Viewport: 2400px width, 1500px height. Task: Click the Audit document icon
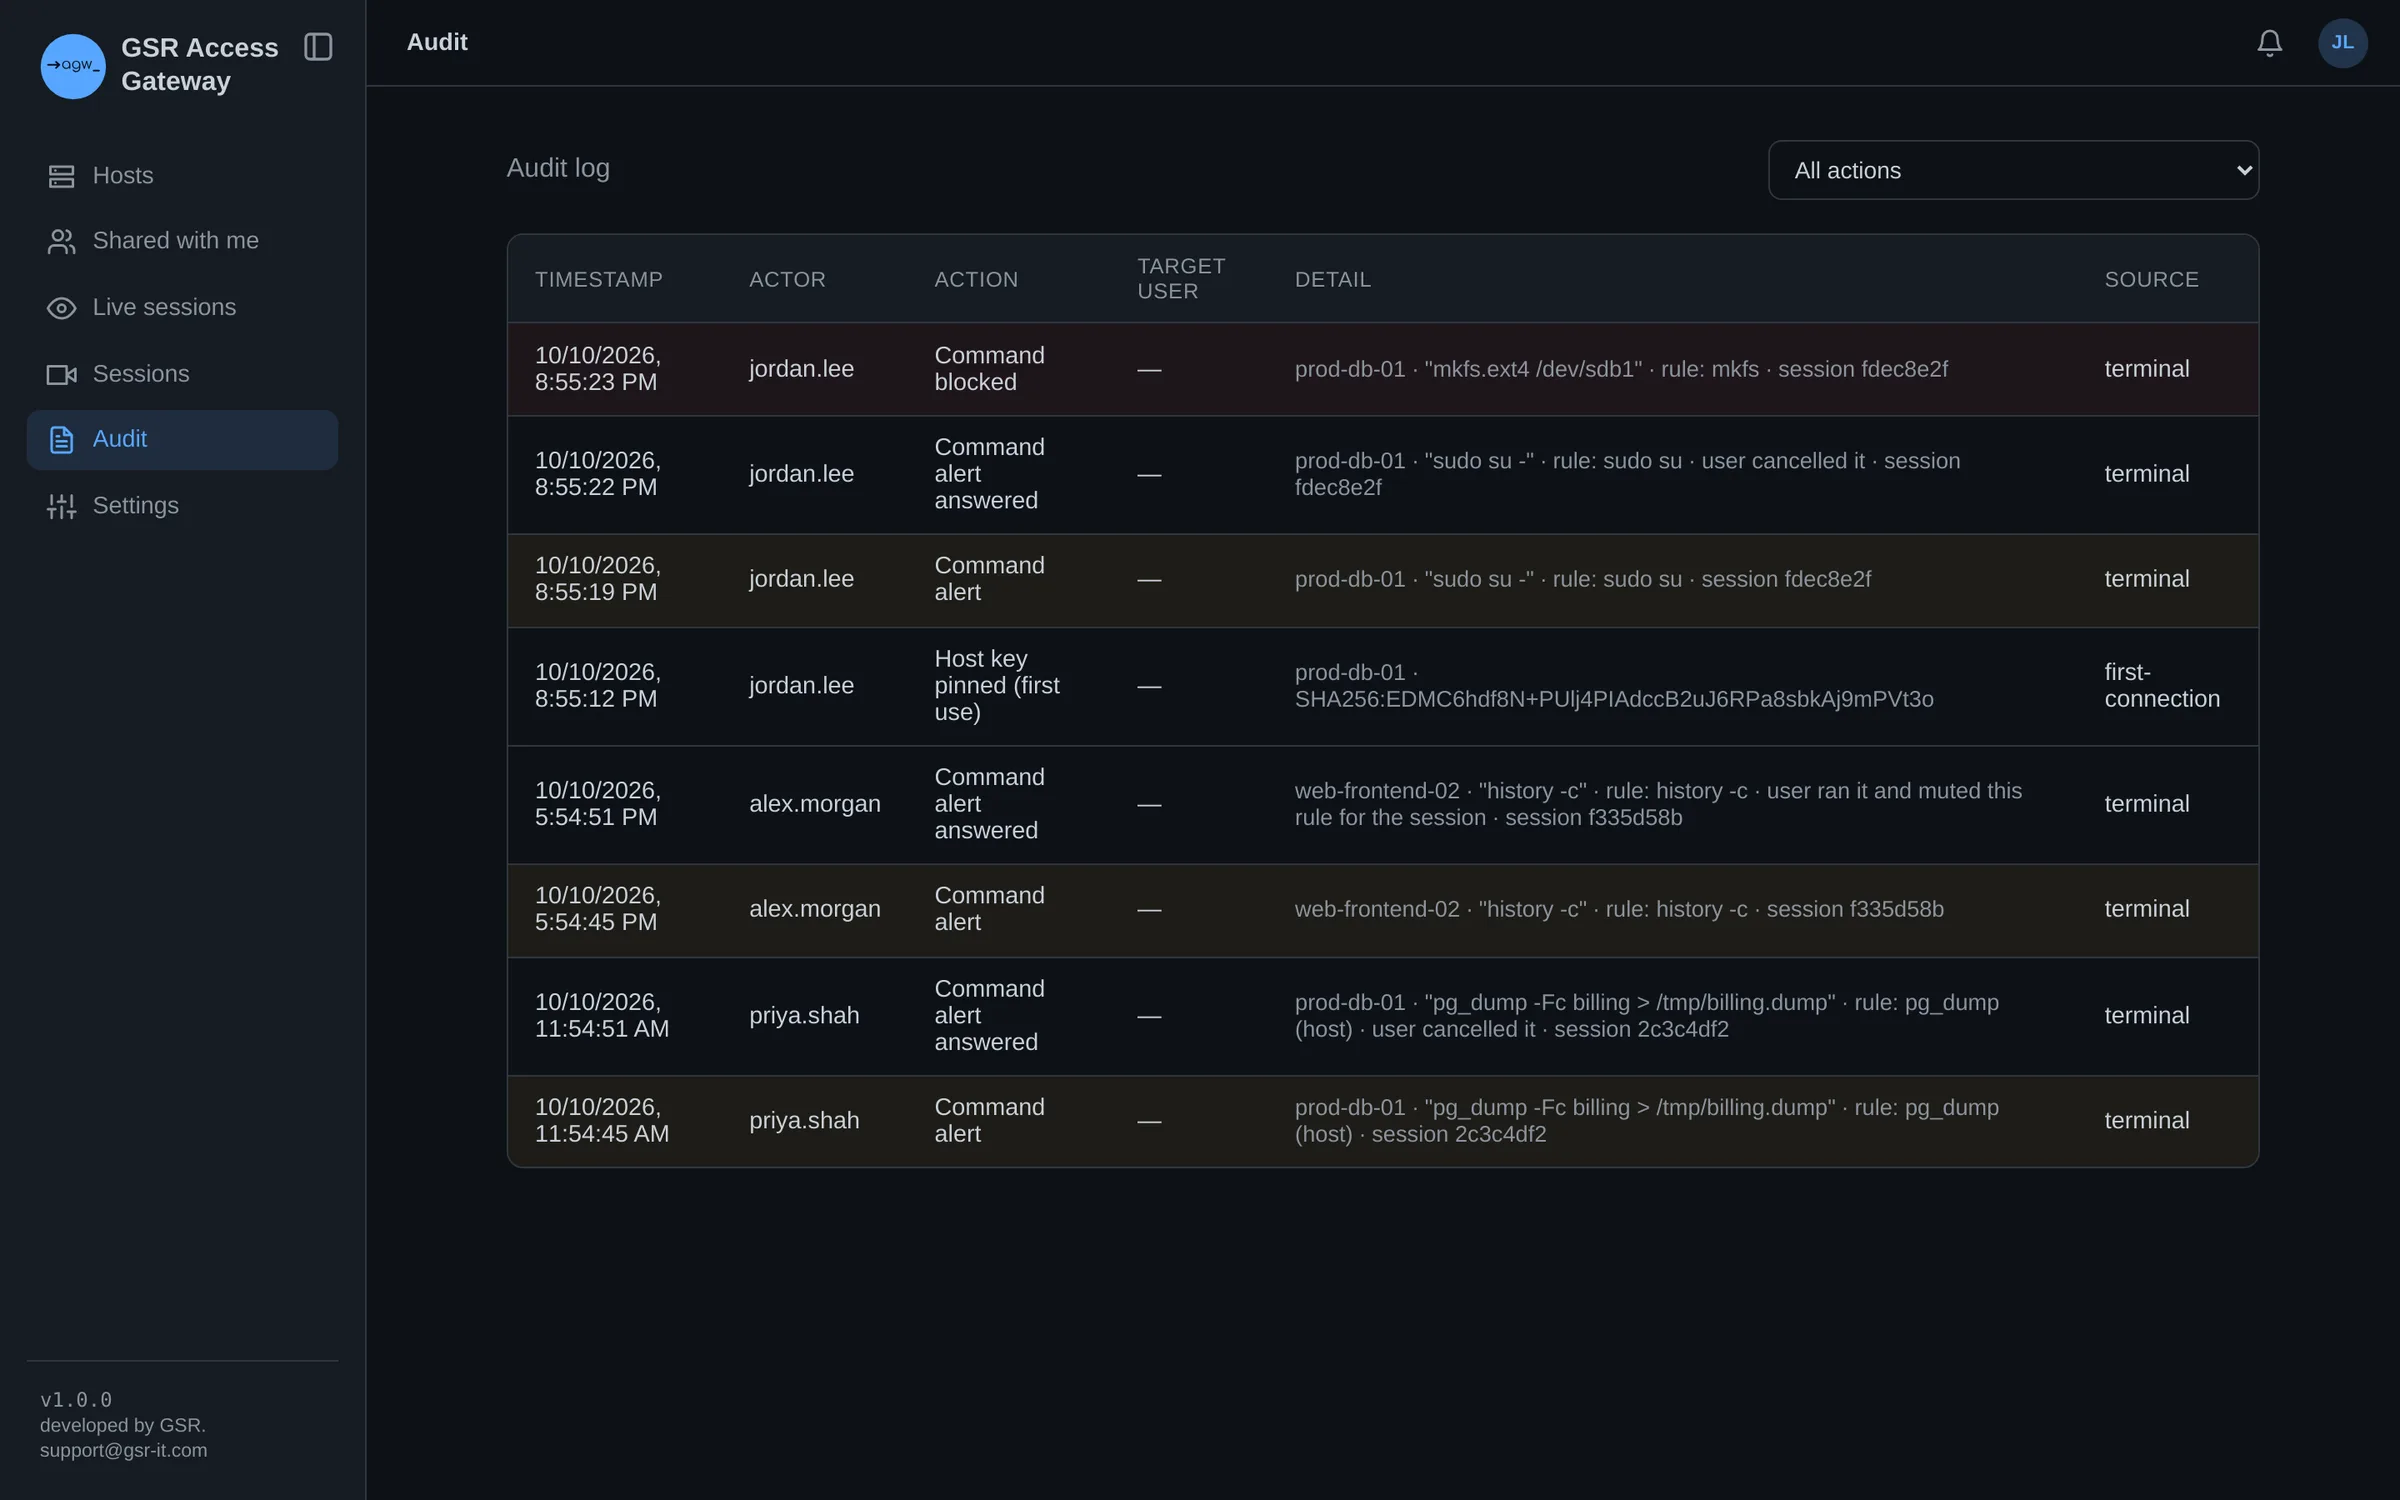(61, 440)
